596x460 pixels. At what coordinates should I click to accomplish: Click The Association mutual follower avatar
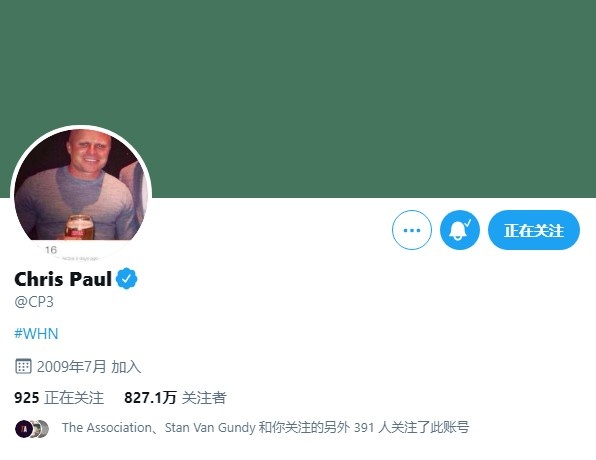22,429
